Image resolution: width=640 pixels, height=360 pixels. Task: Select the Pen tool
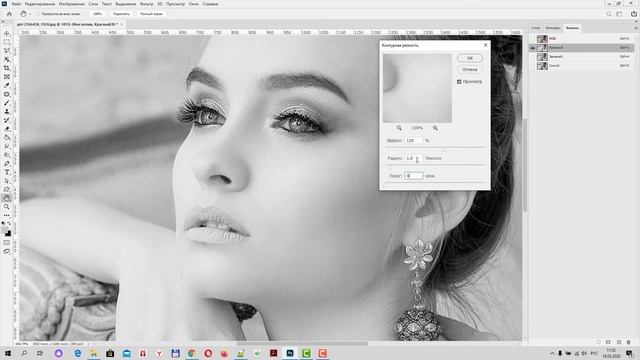pos(7,163)
